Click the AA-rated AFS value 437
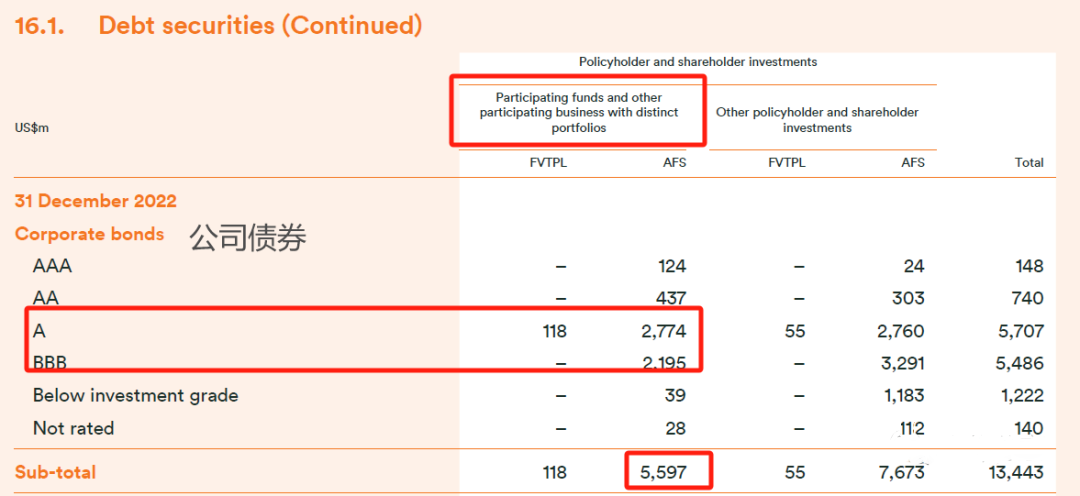Image resolution: width=1080 pixels, height=496 pixels. (669, 298)
